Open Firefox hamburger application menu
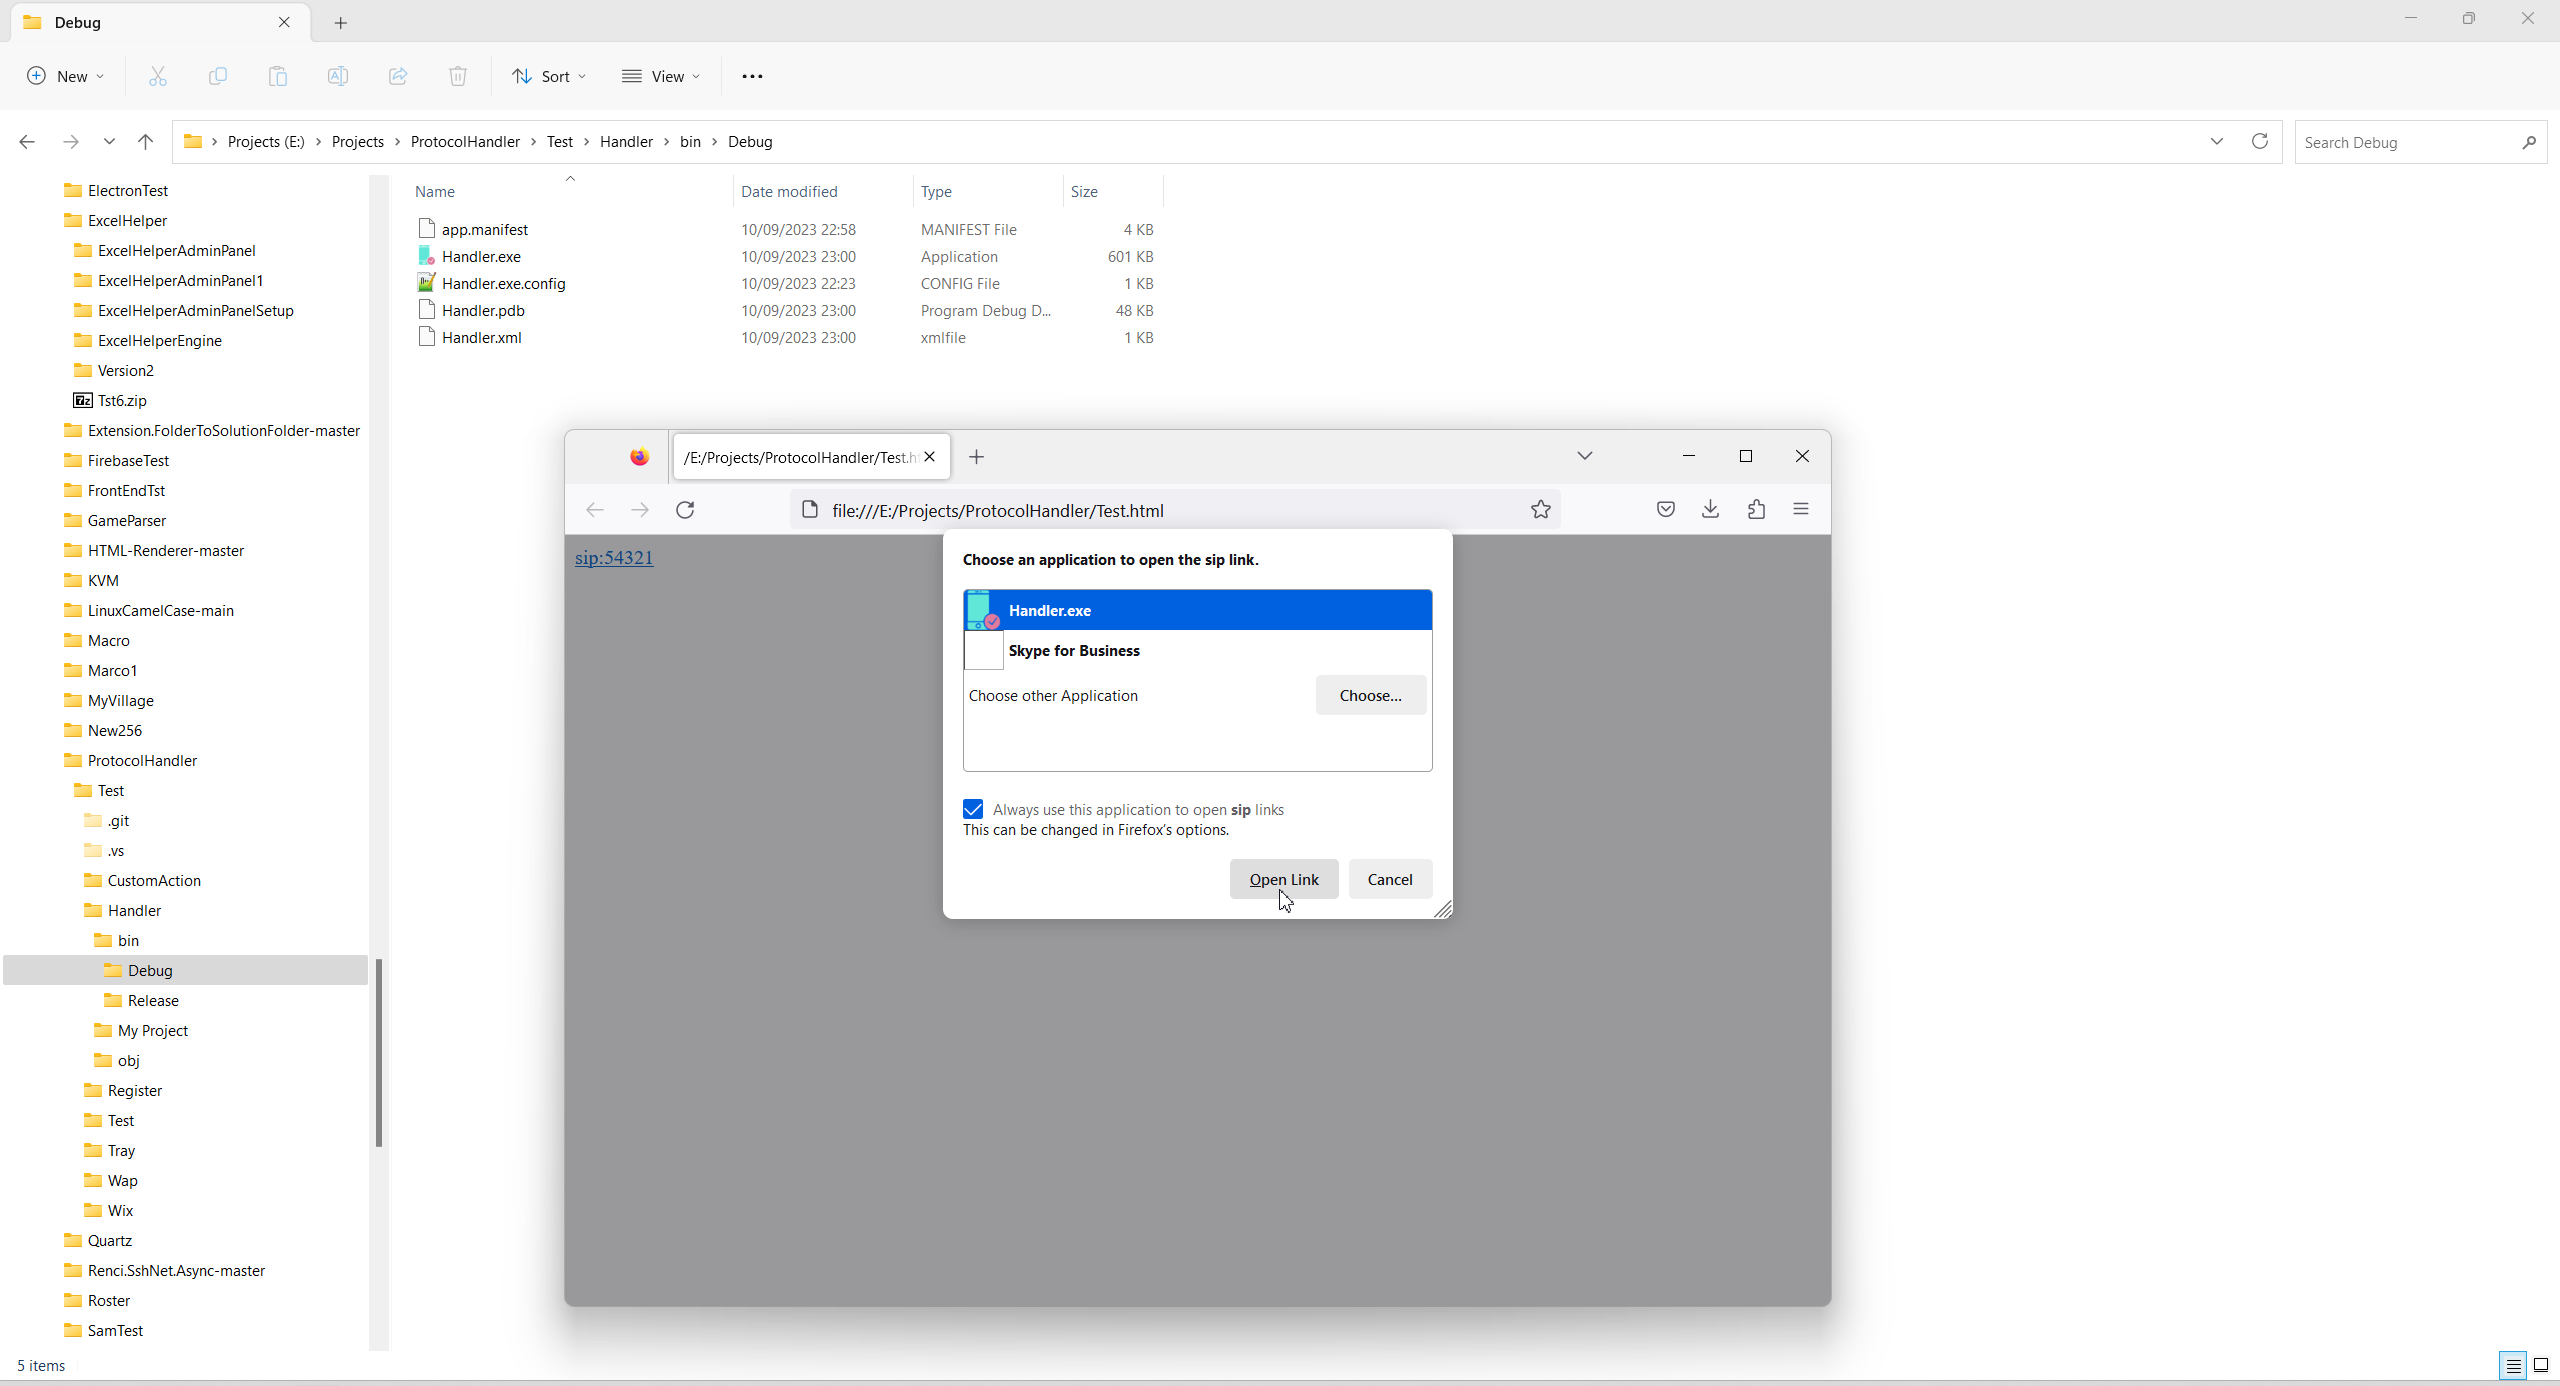The width and height of the screenshot is (2560, 1386). click(x=1801, y=509)
